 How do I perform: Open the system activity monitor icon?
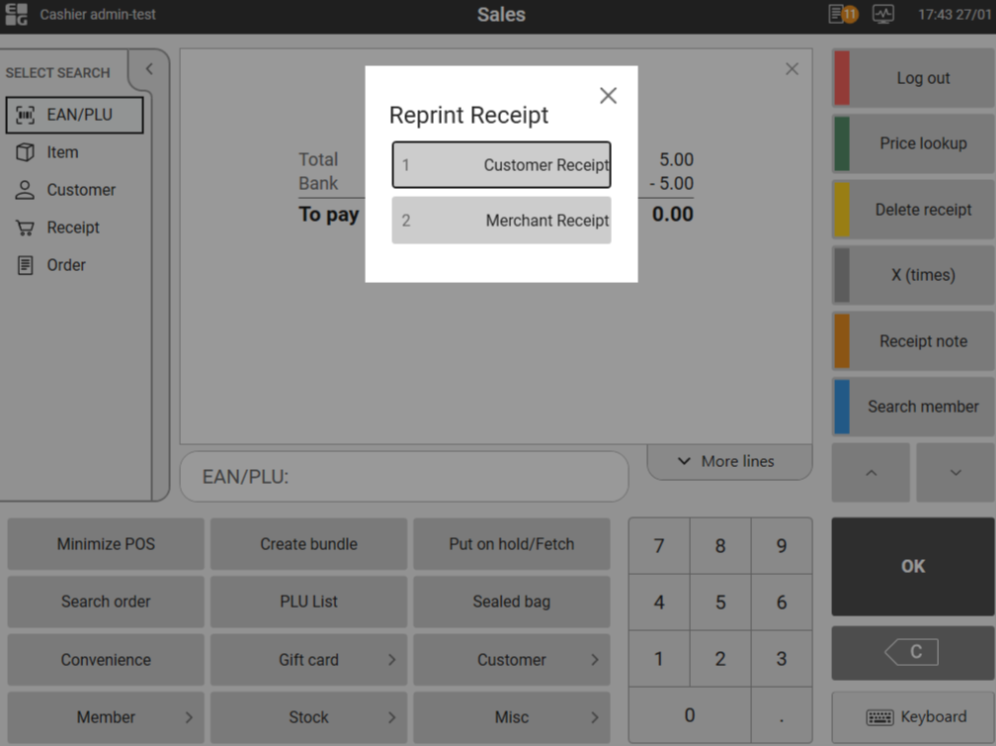click(x=882, y=14)
